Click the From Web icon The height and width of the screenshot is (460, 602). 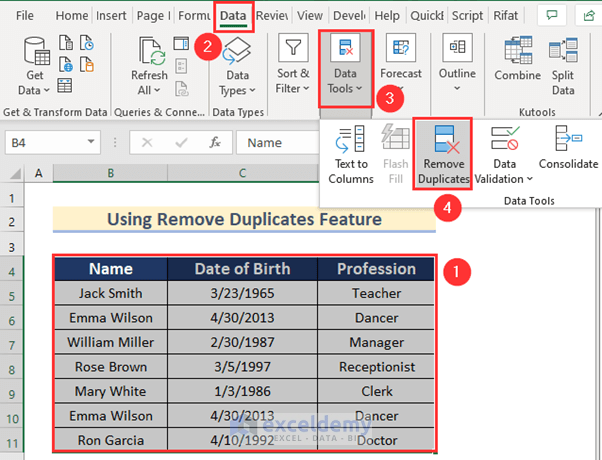(x=66, y=64)
